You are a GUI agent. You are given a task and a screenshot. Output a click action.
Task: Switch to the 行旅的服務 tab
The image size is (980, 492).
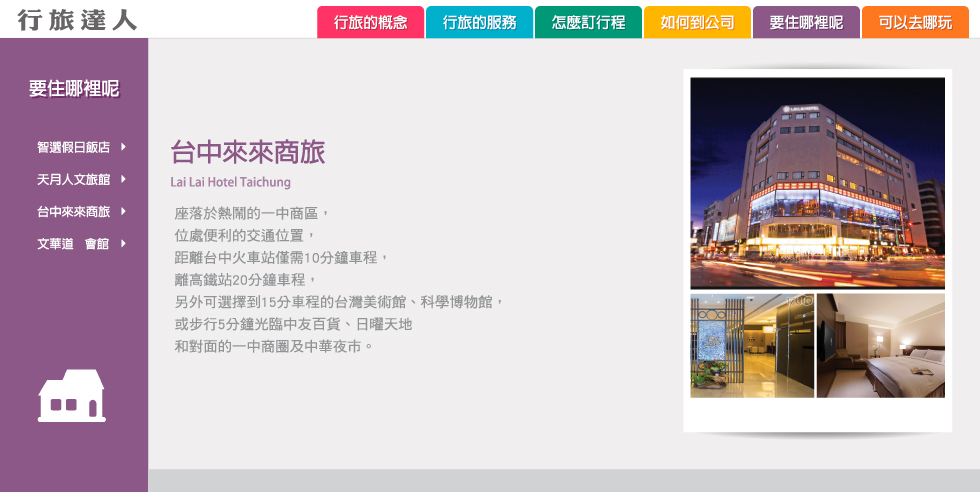[x=479, y=23]
